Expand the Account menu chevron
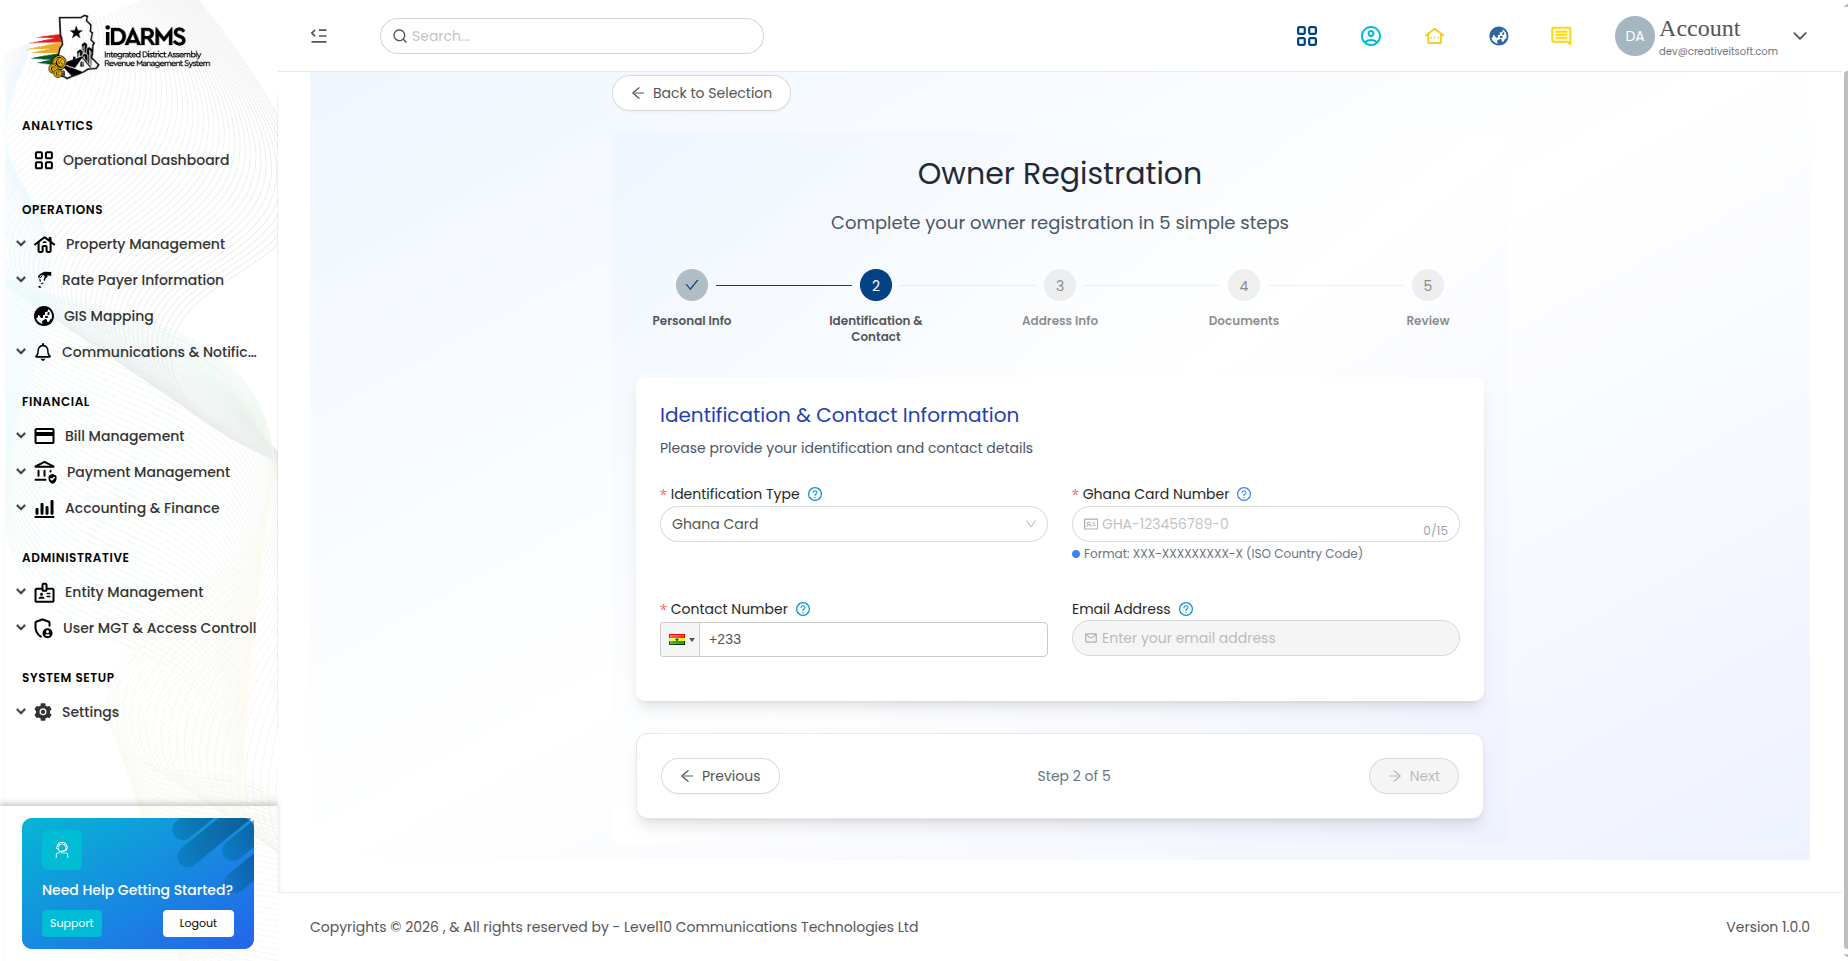The height and width of the screenshot is (961, 1848). [x=1800, y=36]
